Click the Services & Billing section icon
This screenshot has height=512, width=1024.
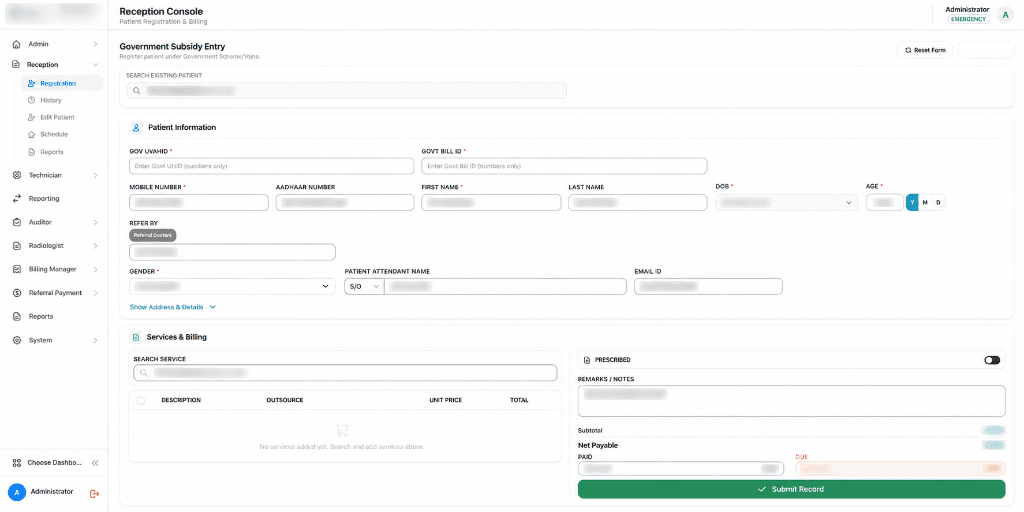click(136, 338)
